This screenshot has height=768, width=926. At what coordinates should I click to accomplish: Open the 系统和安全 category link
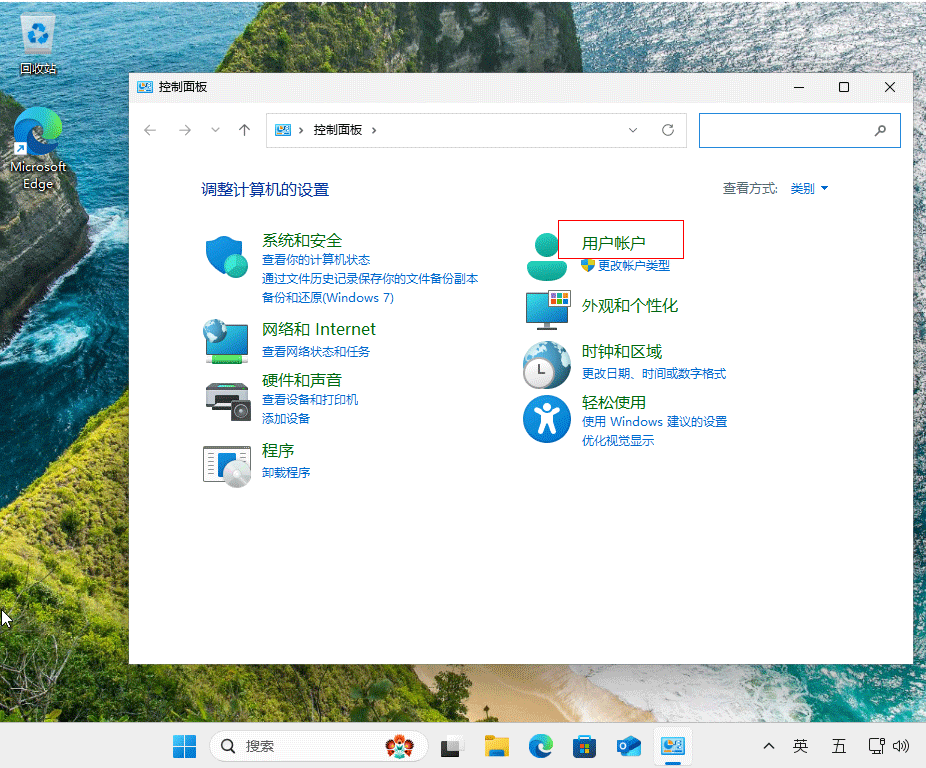pyautogui.click(x=302, y=240)
